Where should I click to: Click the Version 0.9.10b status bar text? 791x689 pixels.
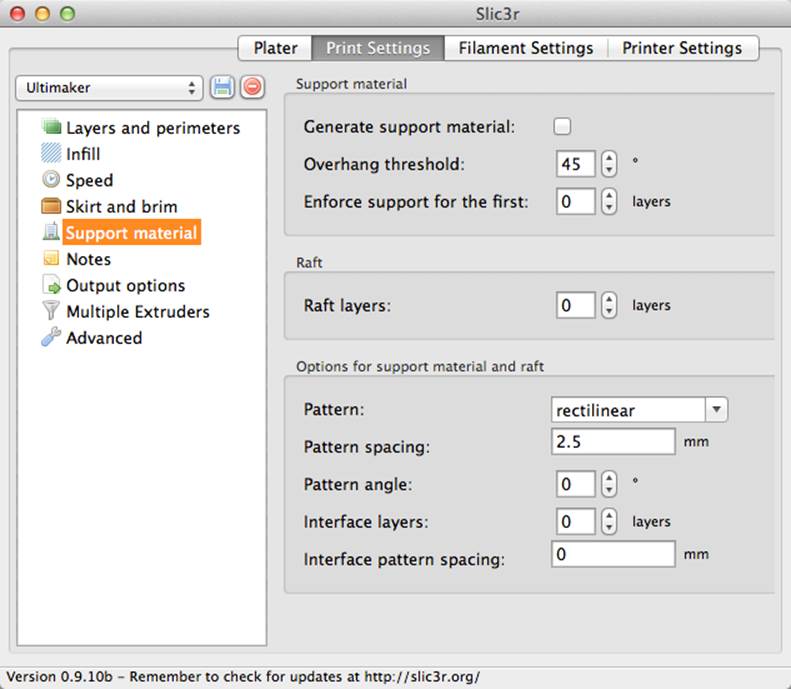pos(243,676)
